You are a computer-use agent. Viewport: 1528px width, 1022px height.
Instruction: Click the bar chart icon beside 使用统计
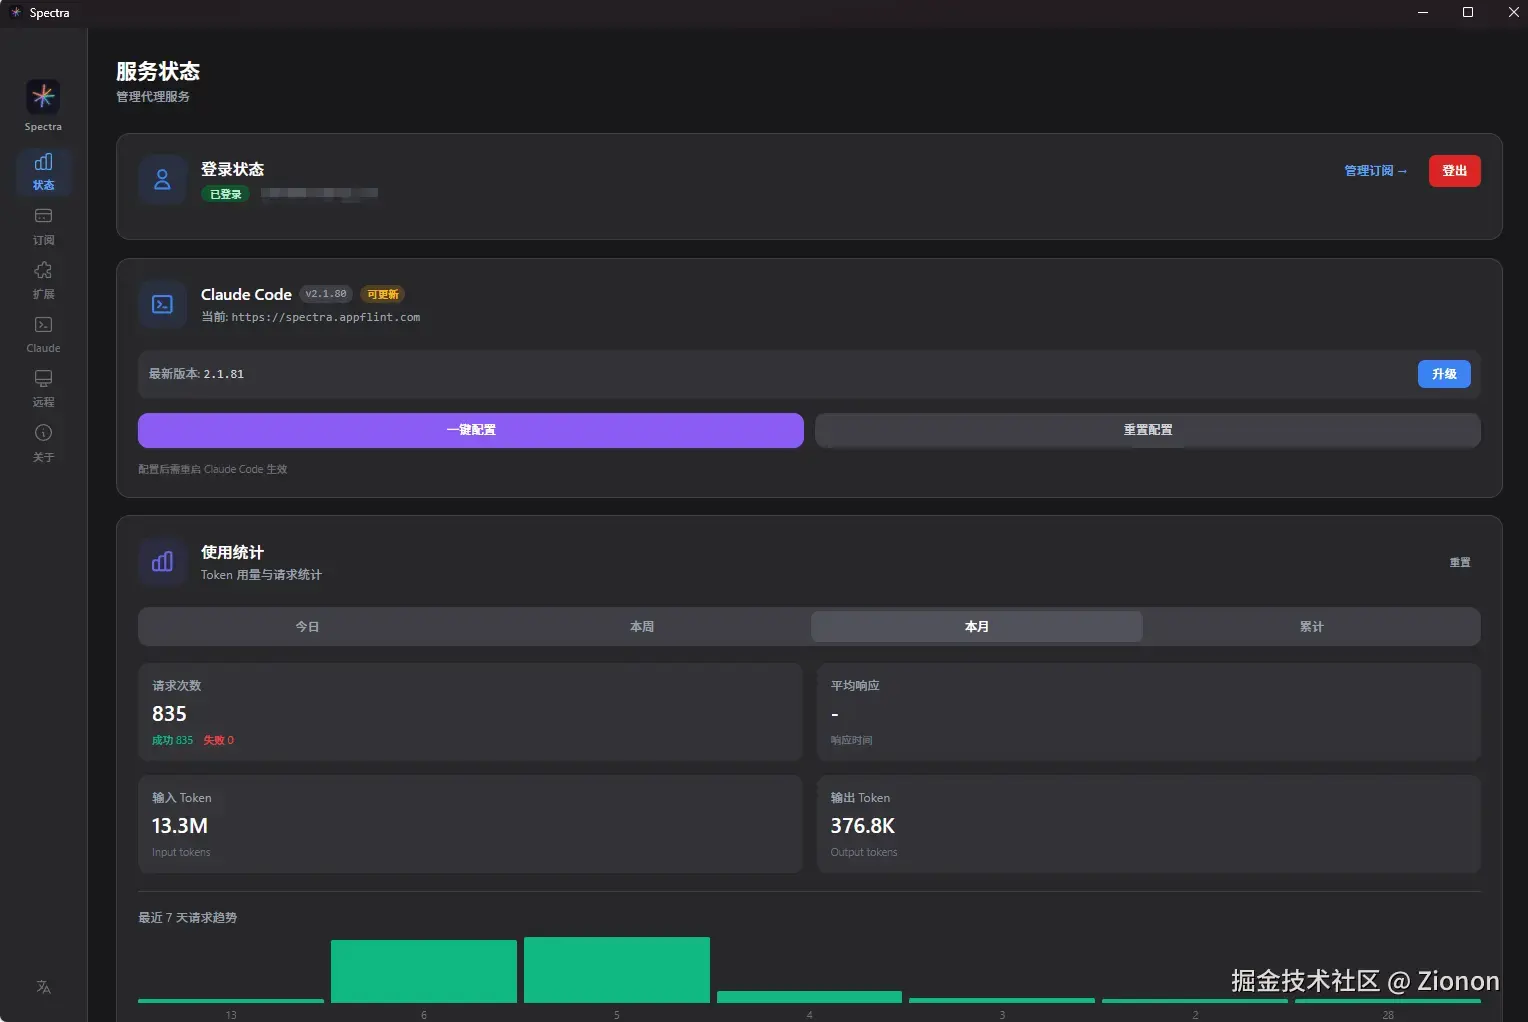pos(162,562)
